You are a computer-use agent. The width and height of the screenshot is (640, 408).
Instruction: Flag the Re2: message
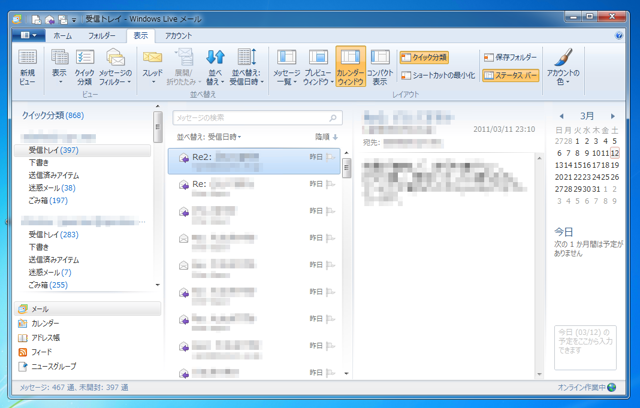330,157
